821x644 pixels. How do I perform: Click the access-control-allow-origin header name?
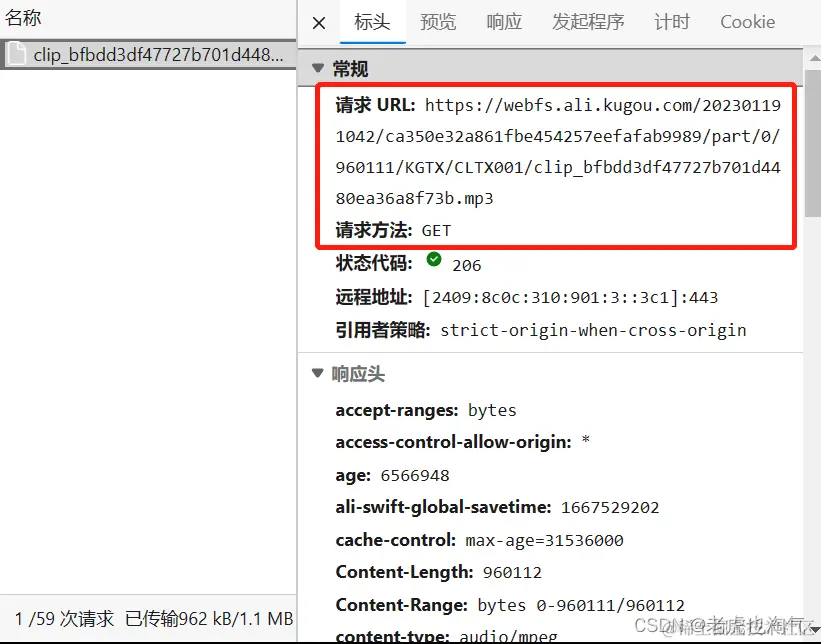pyautogui.click(x=453, y=442)
